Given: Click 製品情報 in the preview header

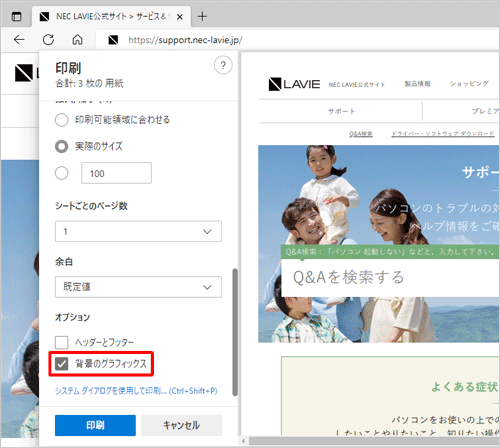Looking at the screenshot, I should coord(417,84).
